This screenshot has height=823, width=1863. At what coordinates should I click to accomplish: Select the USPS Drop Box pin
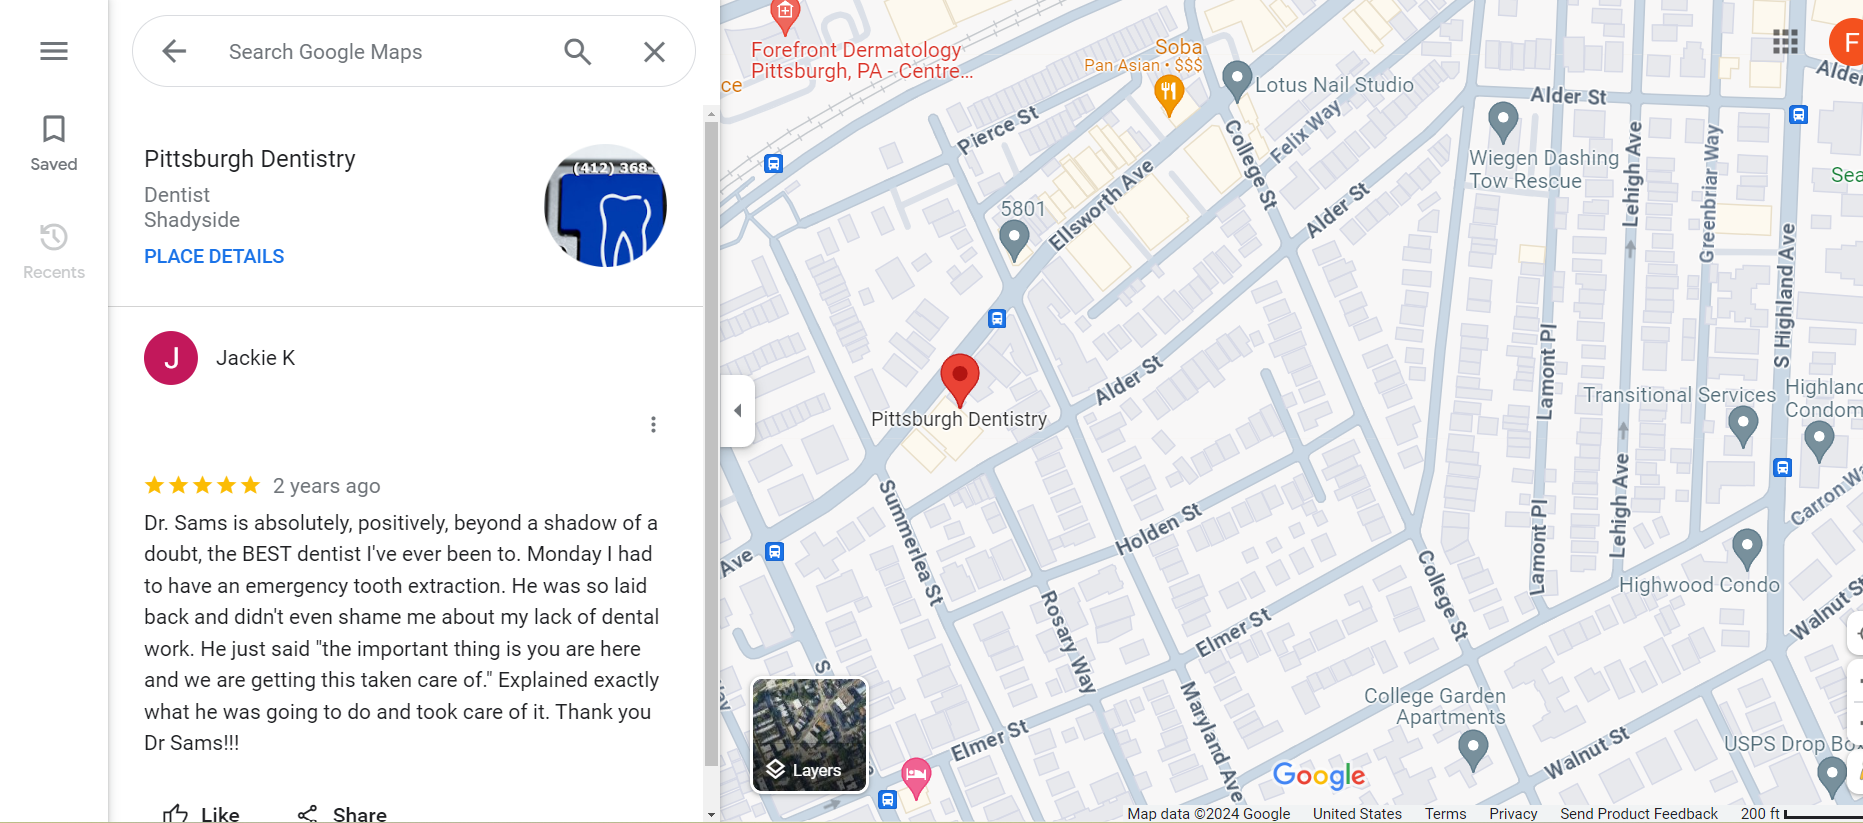click(1832, 777)
